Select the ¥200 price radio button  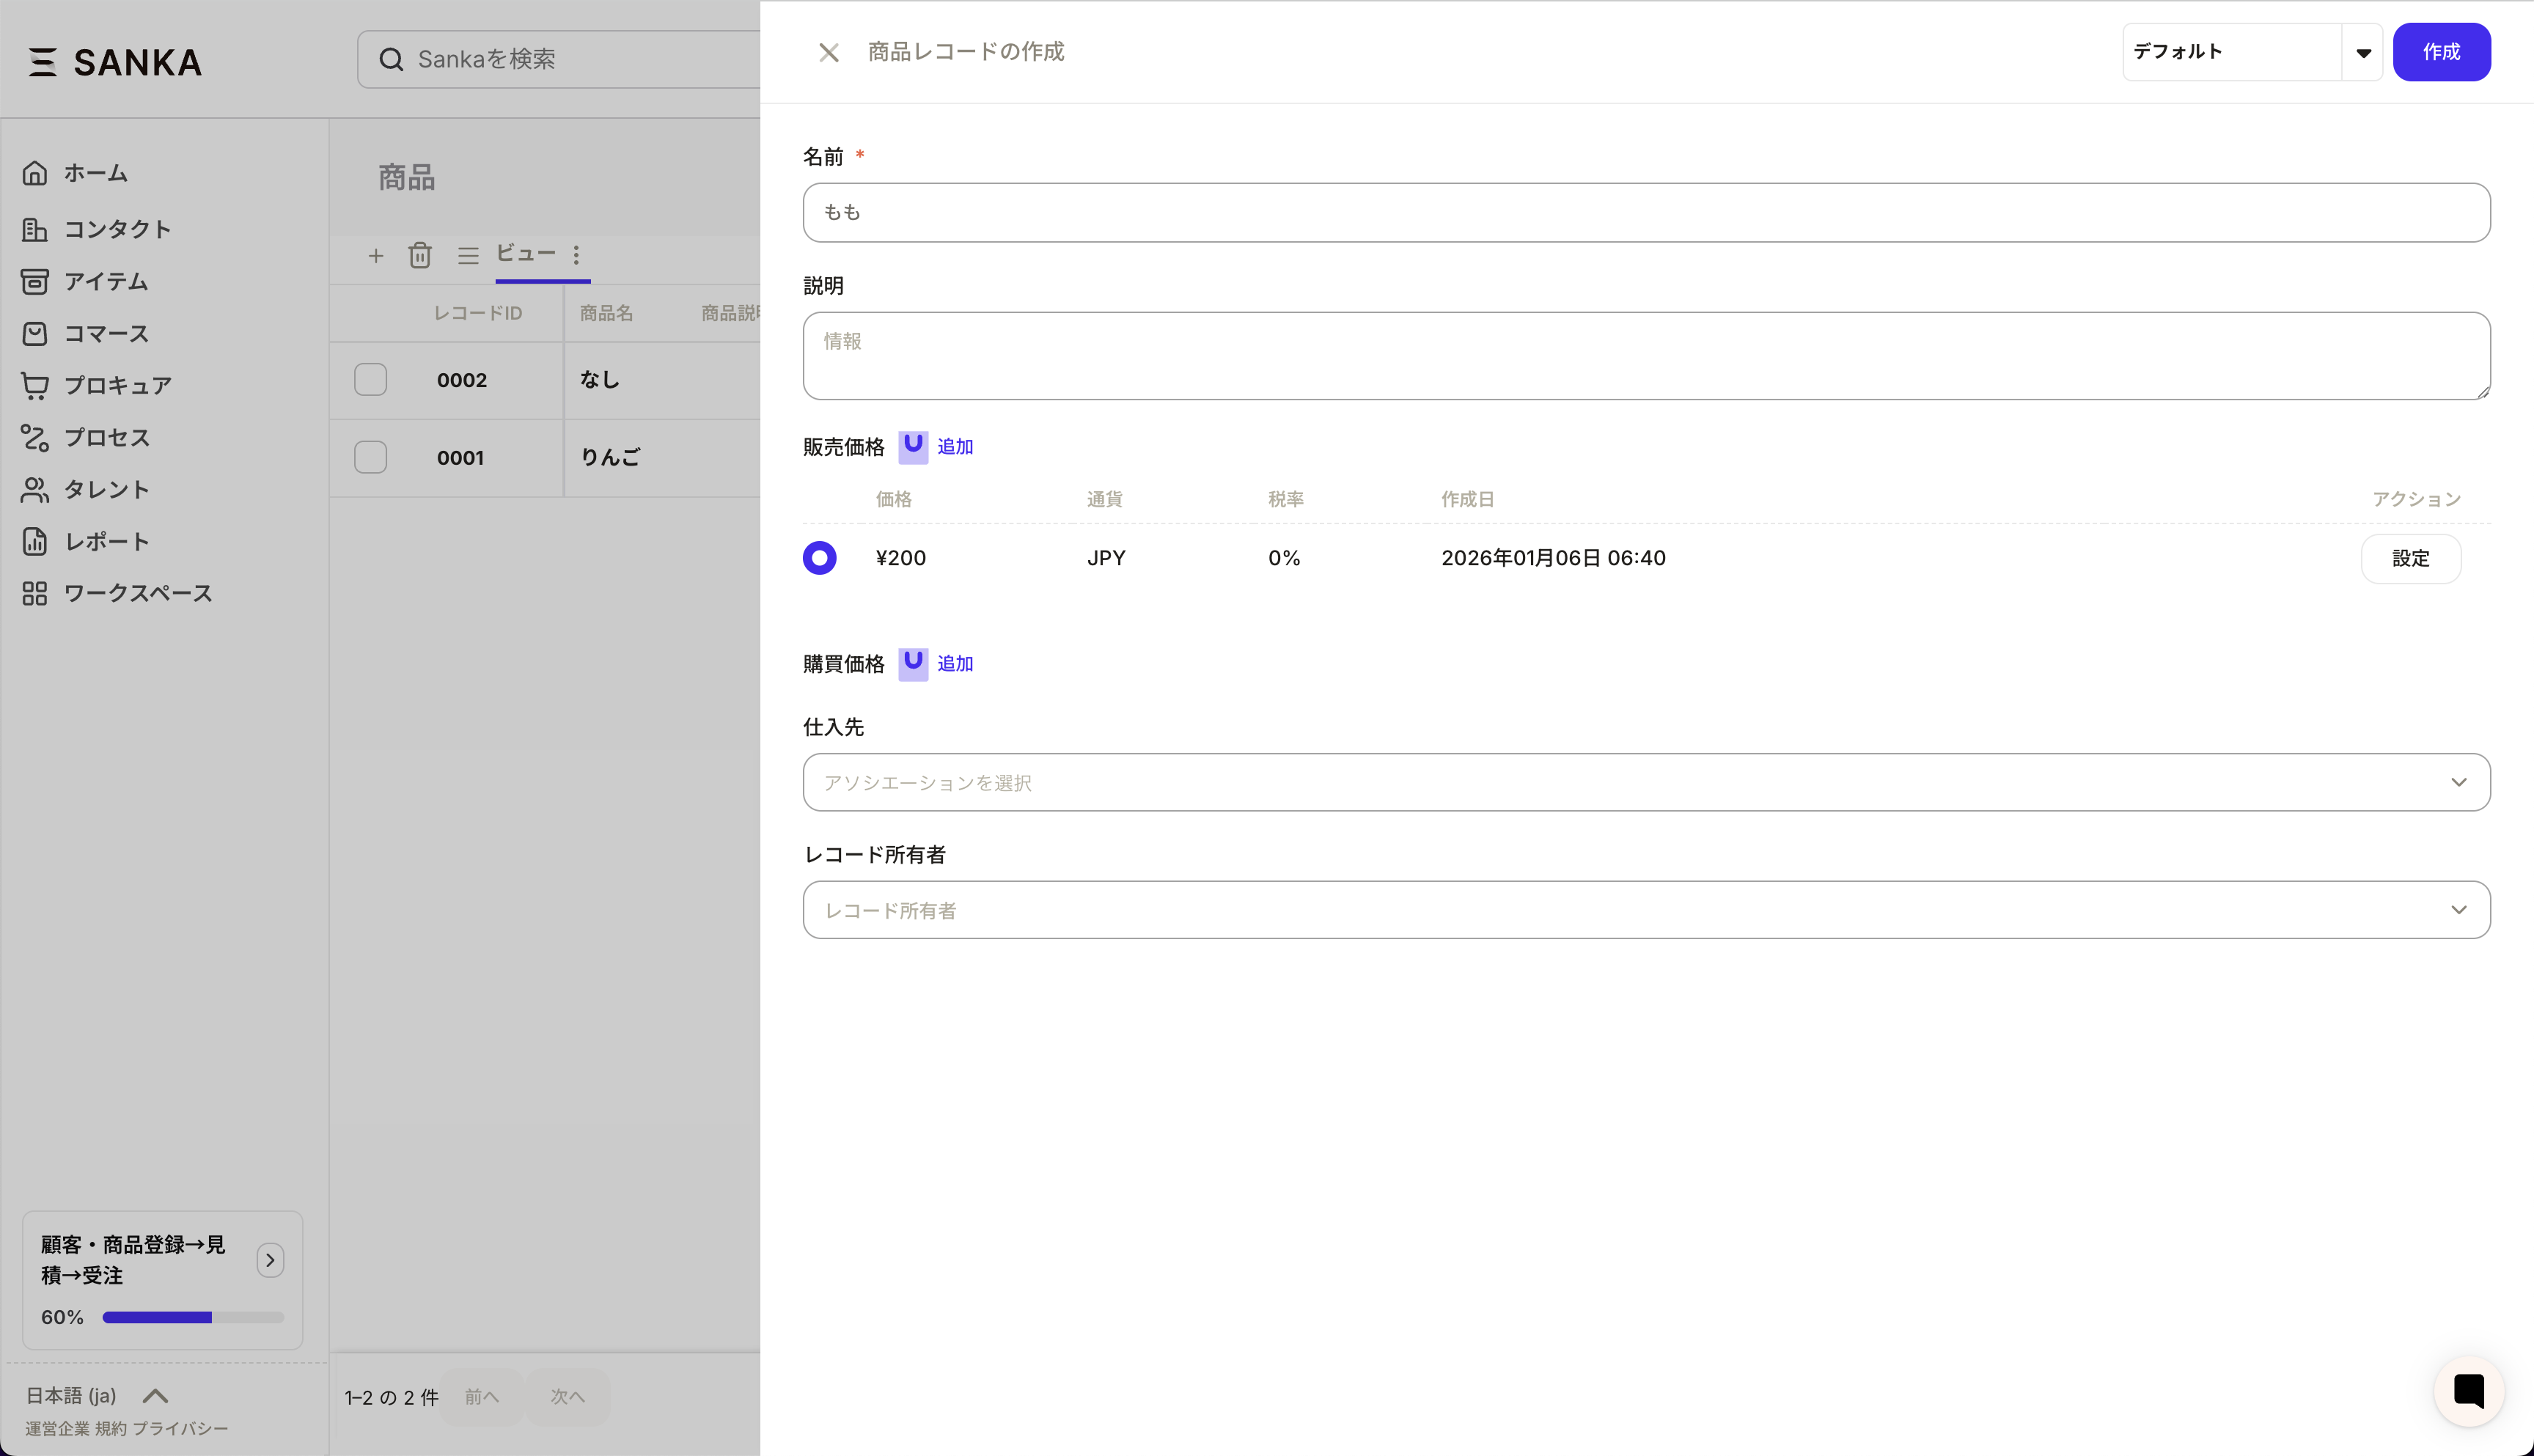click(x=819, y=558)
